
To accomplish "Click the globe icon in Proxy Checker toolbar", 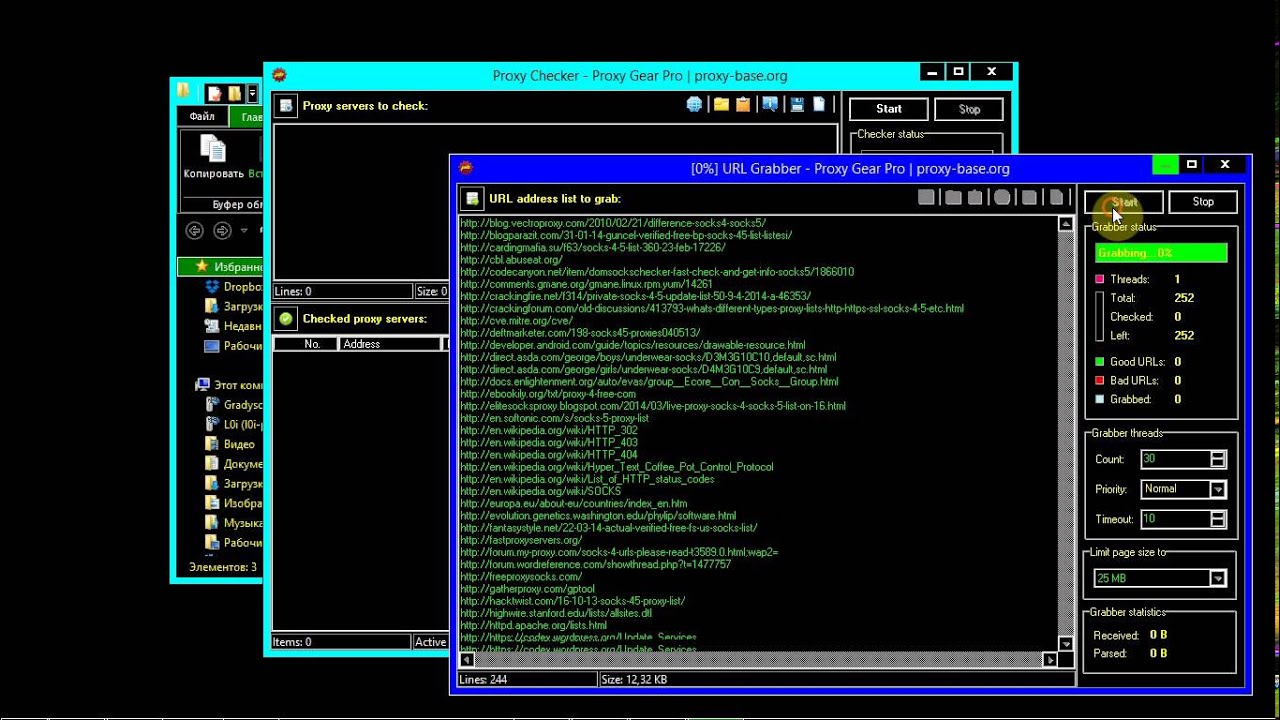I will coord(694,105).
